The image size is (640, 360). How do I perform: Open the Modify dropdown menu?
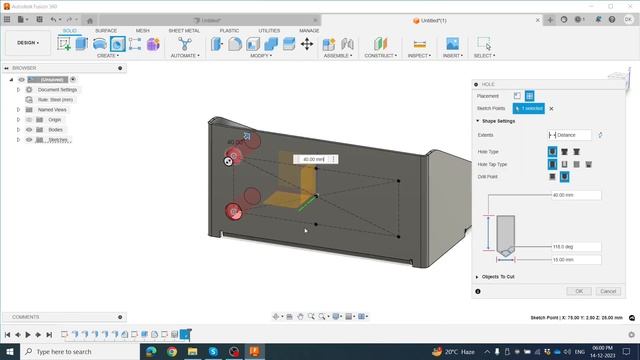coord(261,56)
